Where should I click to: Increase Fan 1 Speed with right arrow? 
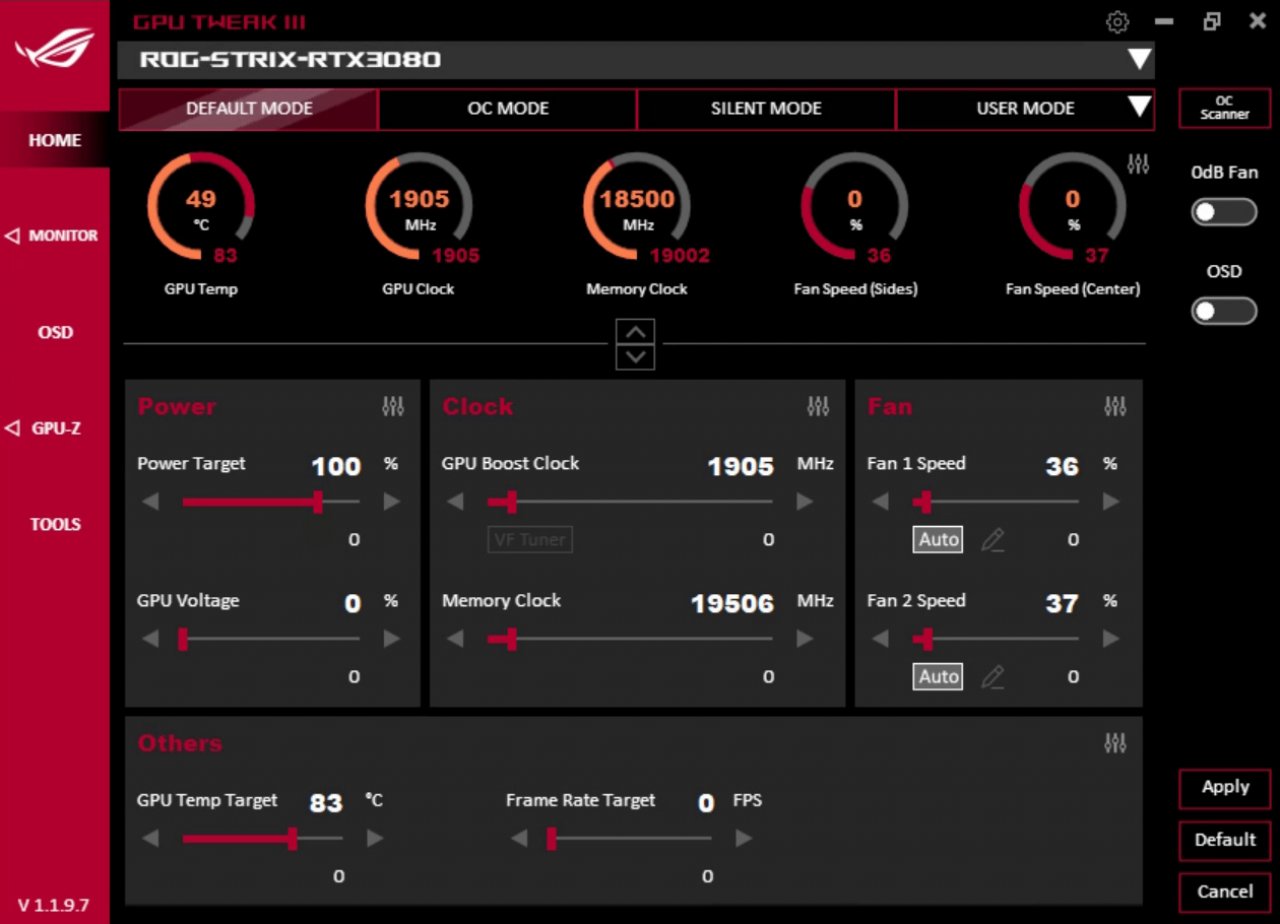(1111, 502)
